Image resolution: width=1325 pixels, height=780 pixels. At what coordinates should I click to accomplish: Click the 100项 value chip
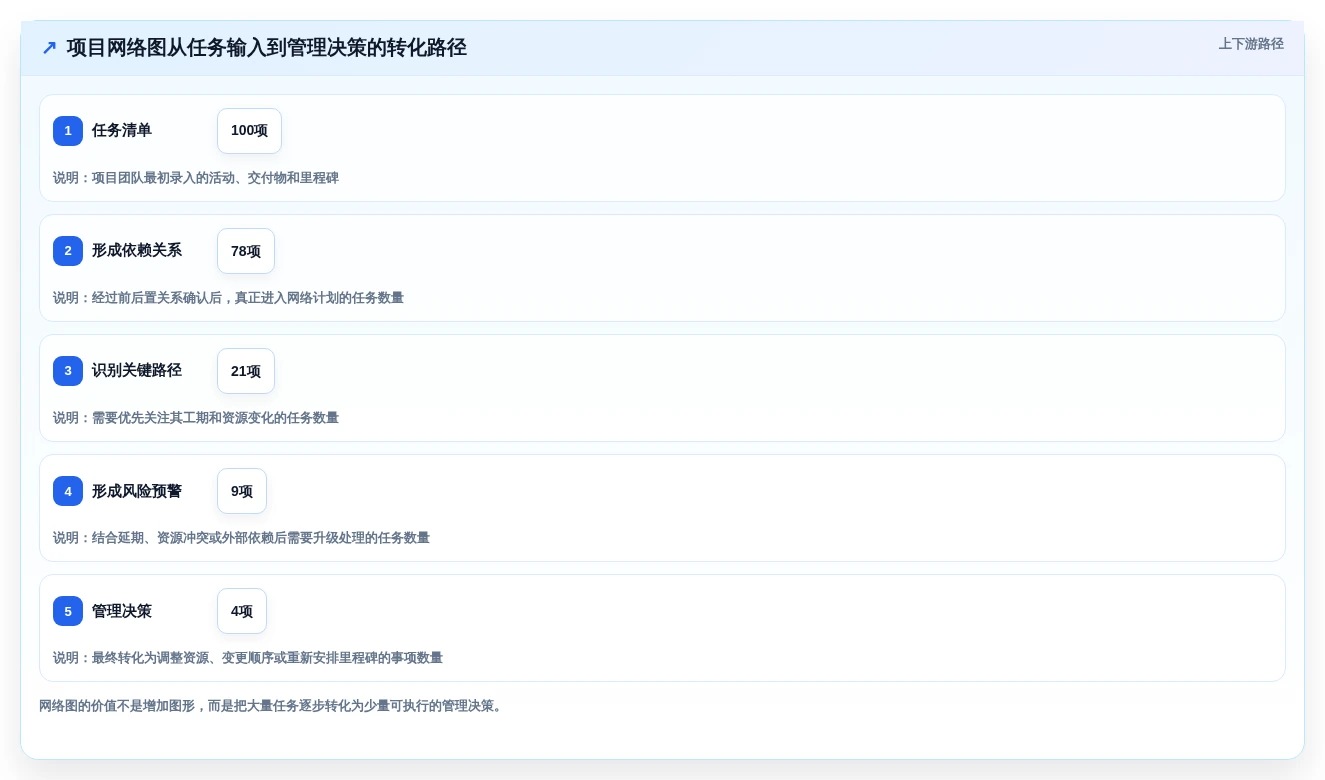249,131
